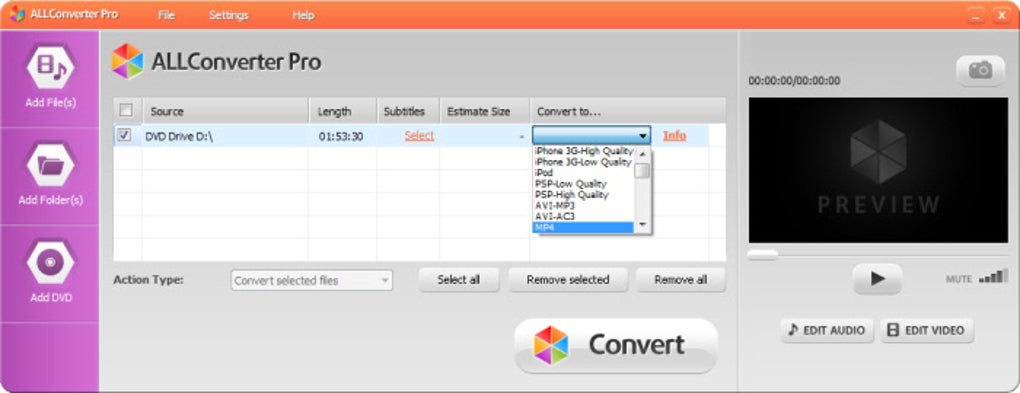Click the 00:00:00/00:00:00 time readout
1020x393 pixels.
click(x=794, y=81)
